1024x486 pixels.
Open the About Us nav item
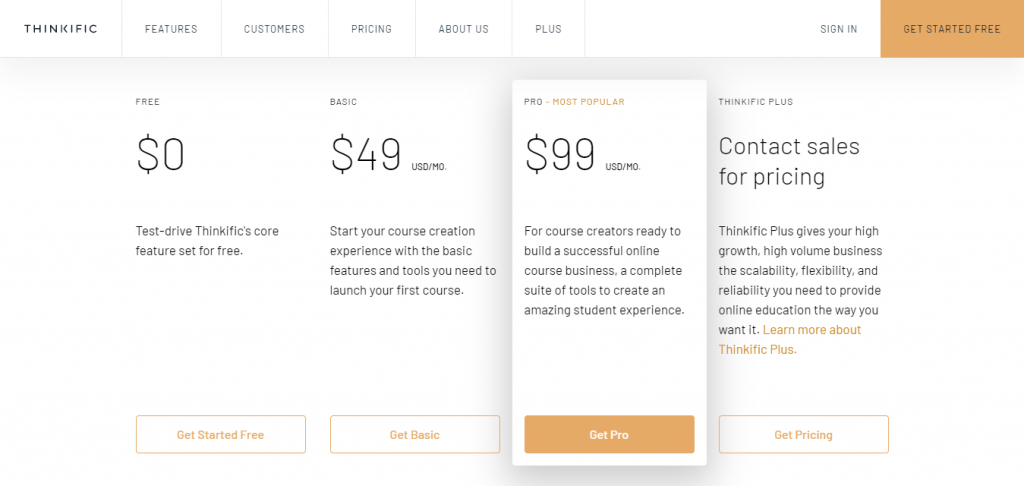click(463, 29)
